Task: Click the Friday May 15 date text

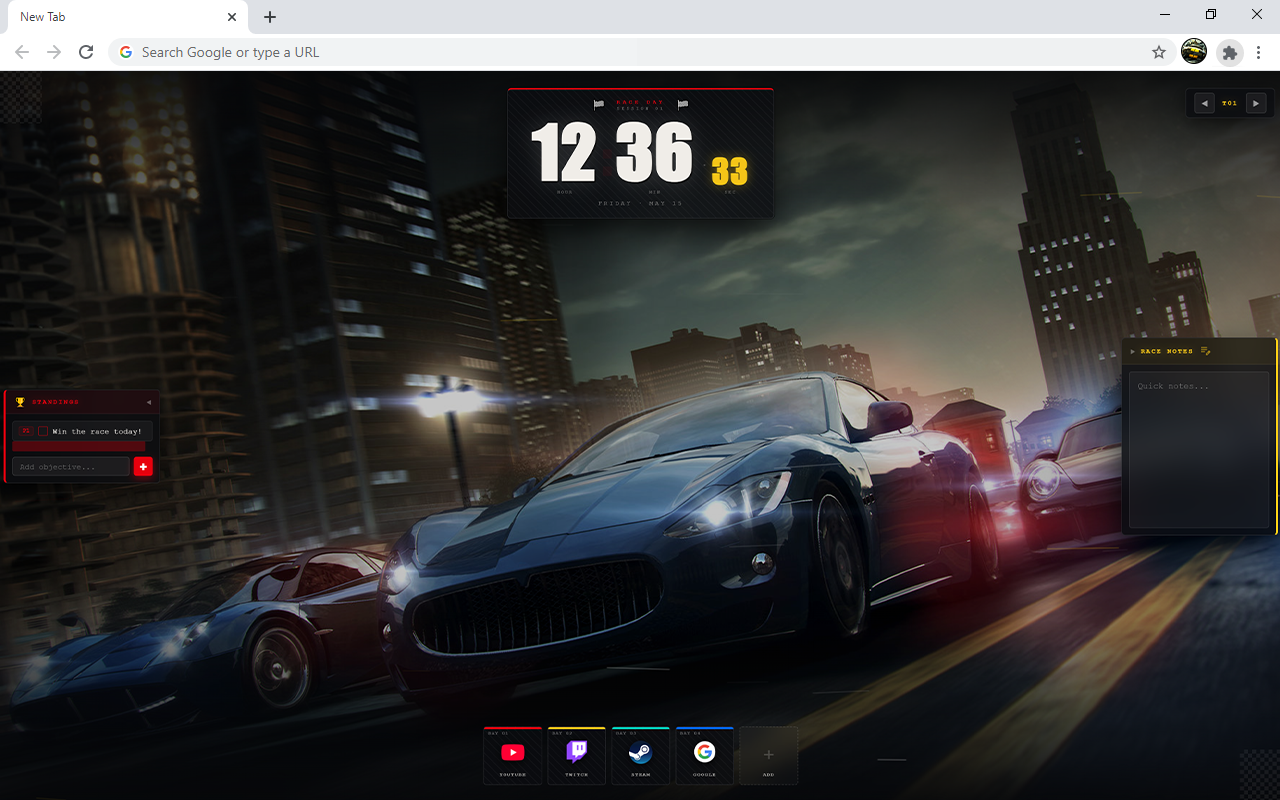Action: pyautogui.click(x=640, y=203)
